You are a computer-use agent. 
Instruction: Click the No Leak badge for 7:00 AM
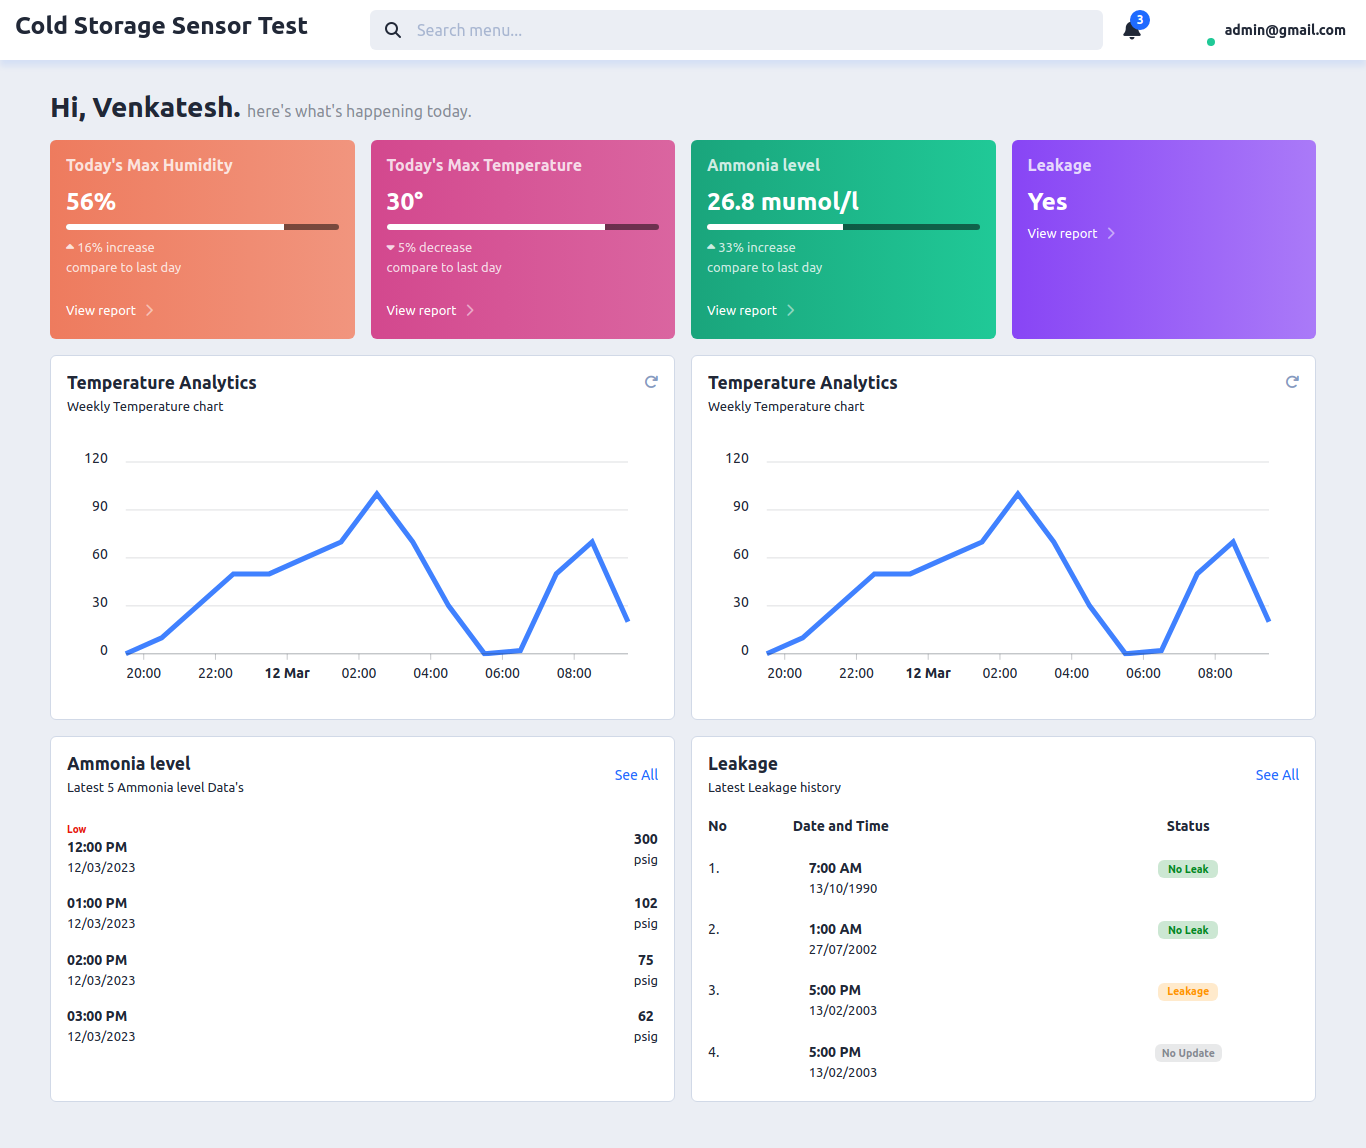click(x=1188, y=869)
